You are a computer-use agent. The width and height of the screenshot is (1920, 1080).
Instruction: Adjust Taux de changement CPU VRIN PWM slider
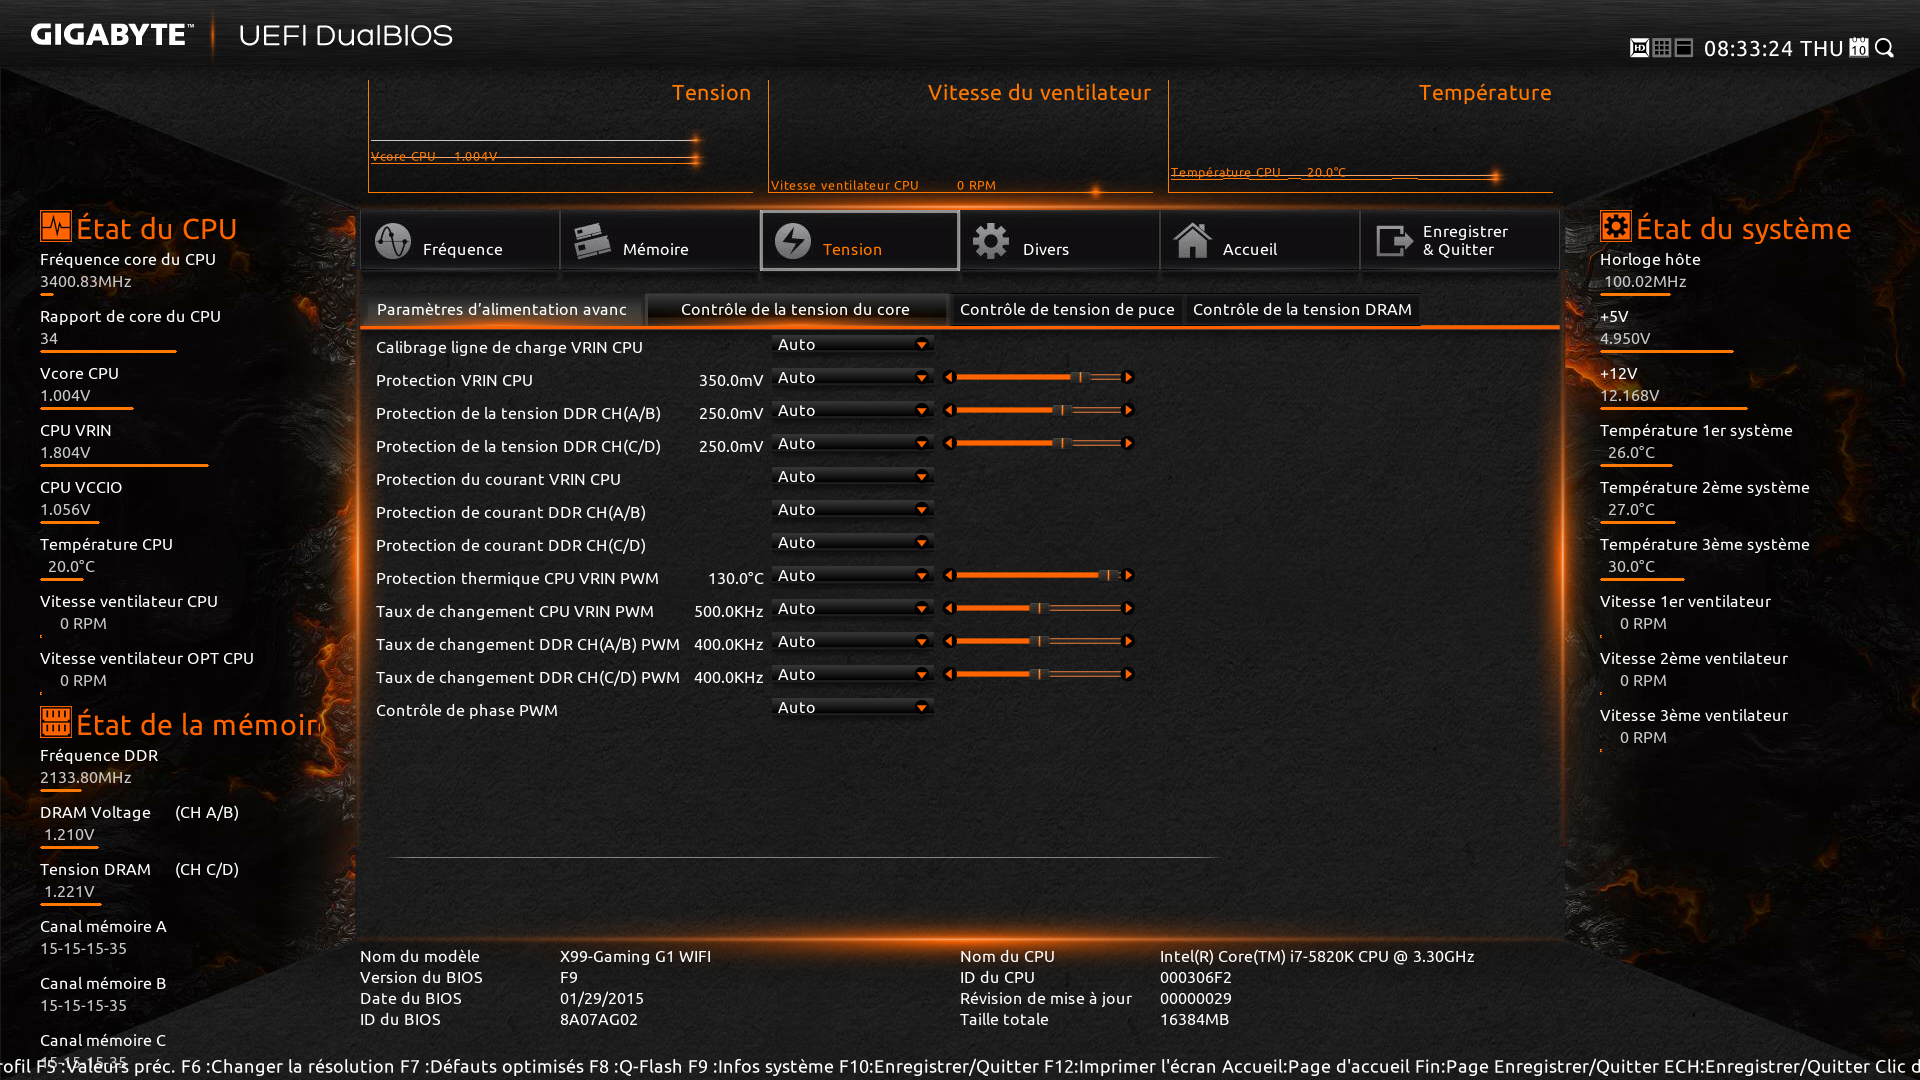click(x=1038, y=608)
